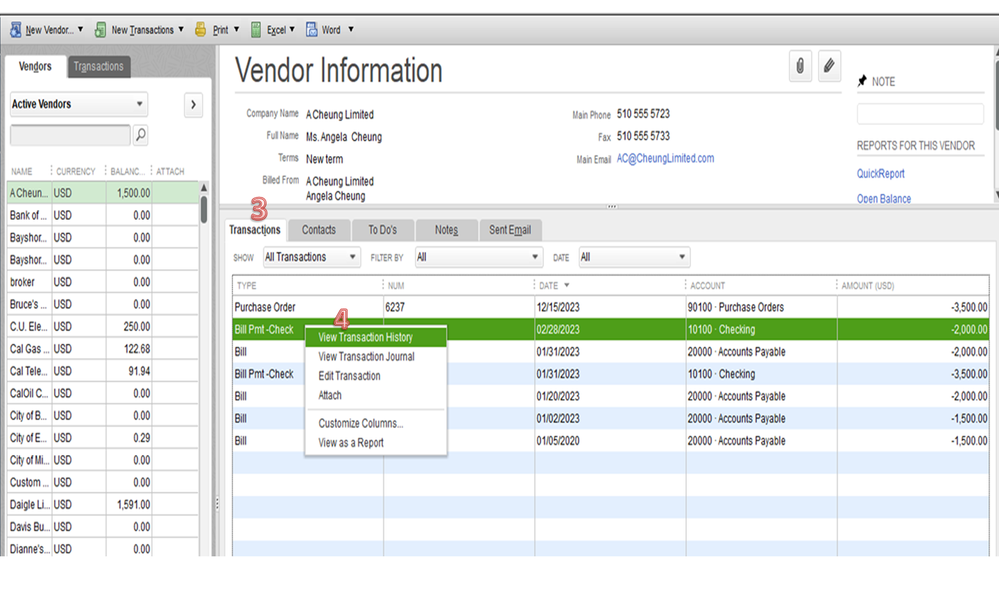
Task: Click the Type column header
Action: pyautogui.click(x=307, y=285)
